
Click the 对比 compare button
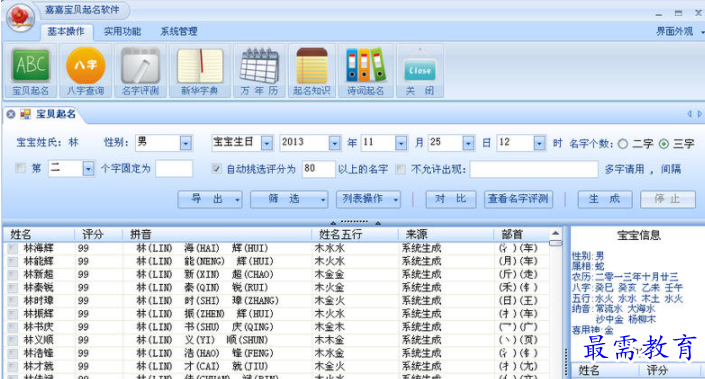tap(451, 199)
